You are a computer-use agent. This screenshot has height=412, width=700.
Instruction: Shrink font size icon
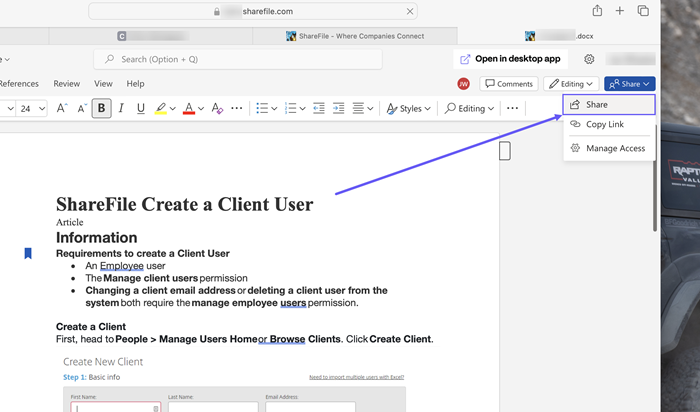pos(81,108)
